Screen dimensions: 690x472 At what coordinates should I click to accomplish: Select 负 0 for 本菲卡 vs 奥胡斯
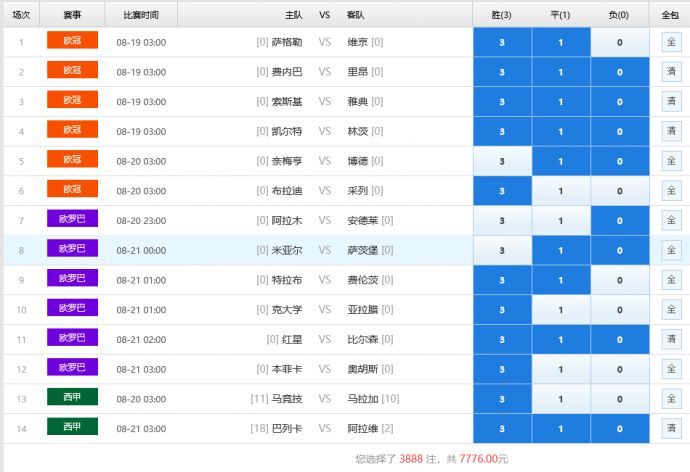click(x=620, y=369)
